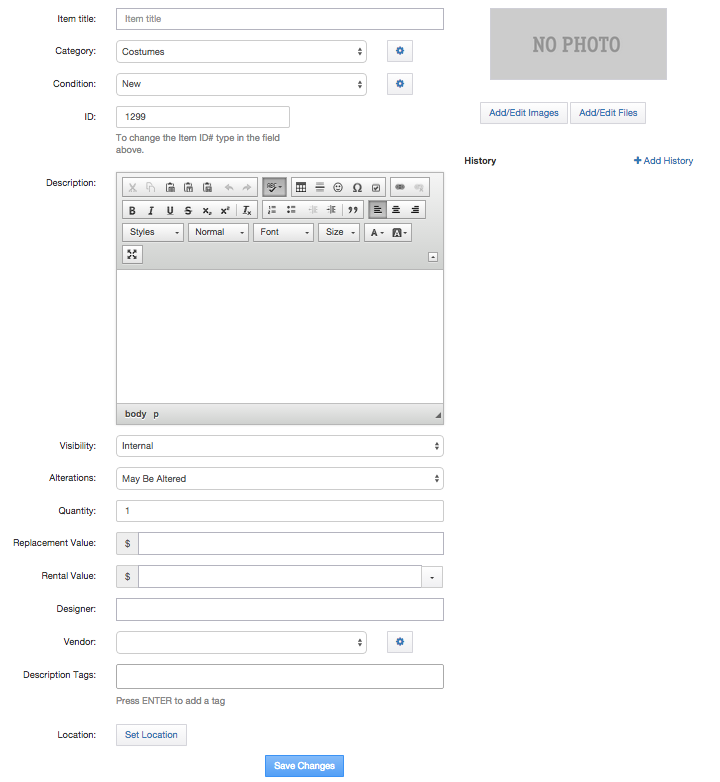Open the background color picker
720x782 pixels.
click(x=399, y=233)
